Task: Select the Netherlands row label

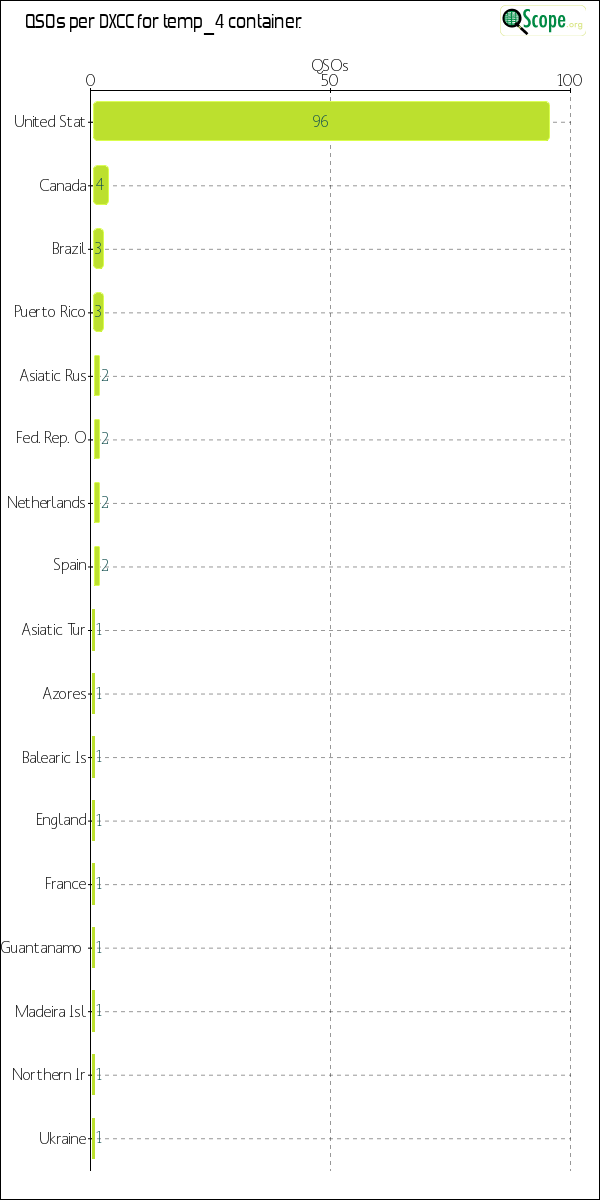Action: [46, 502]
